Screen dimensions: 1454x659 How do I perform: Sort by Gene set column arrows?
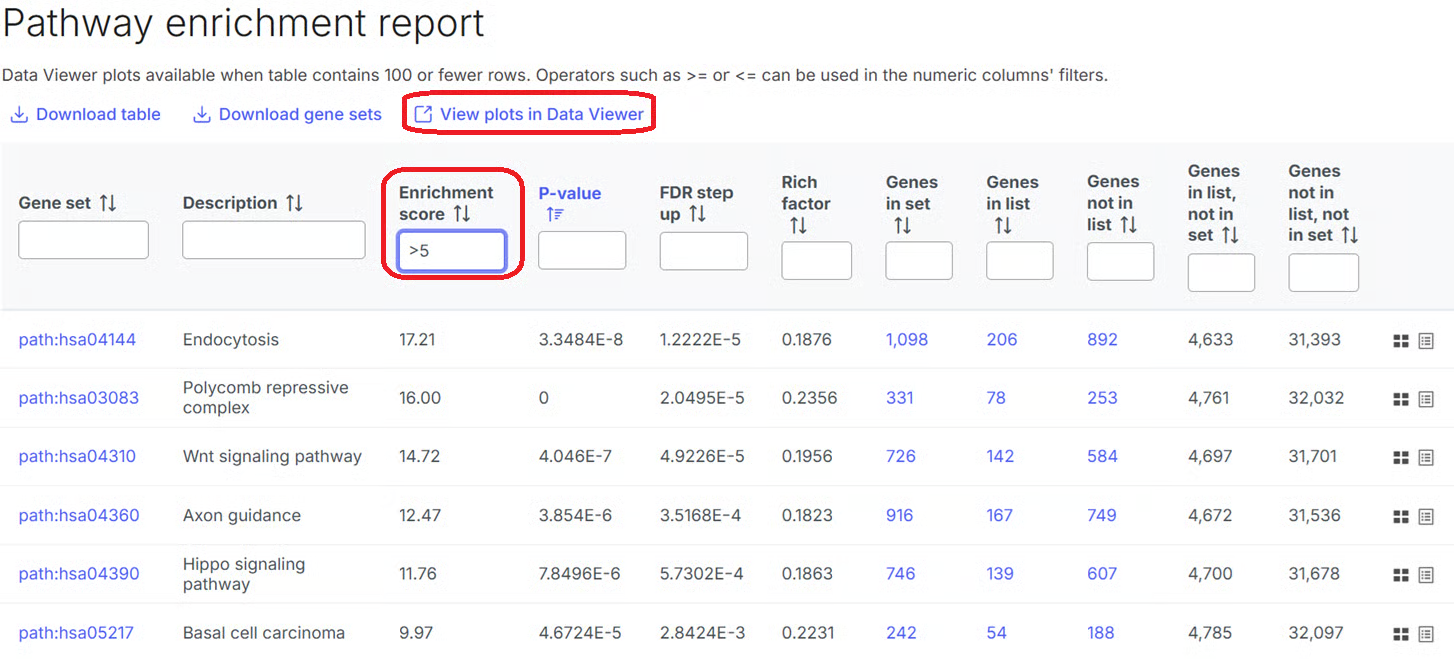pos(108,203)
